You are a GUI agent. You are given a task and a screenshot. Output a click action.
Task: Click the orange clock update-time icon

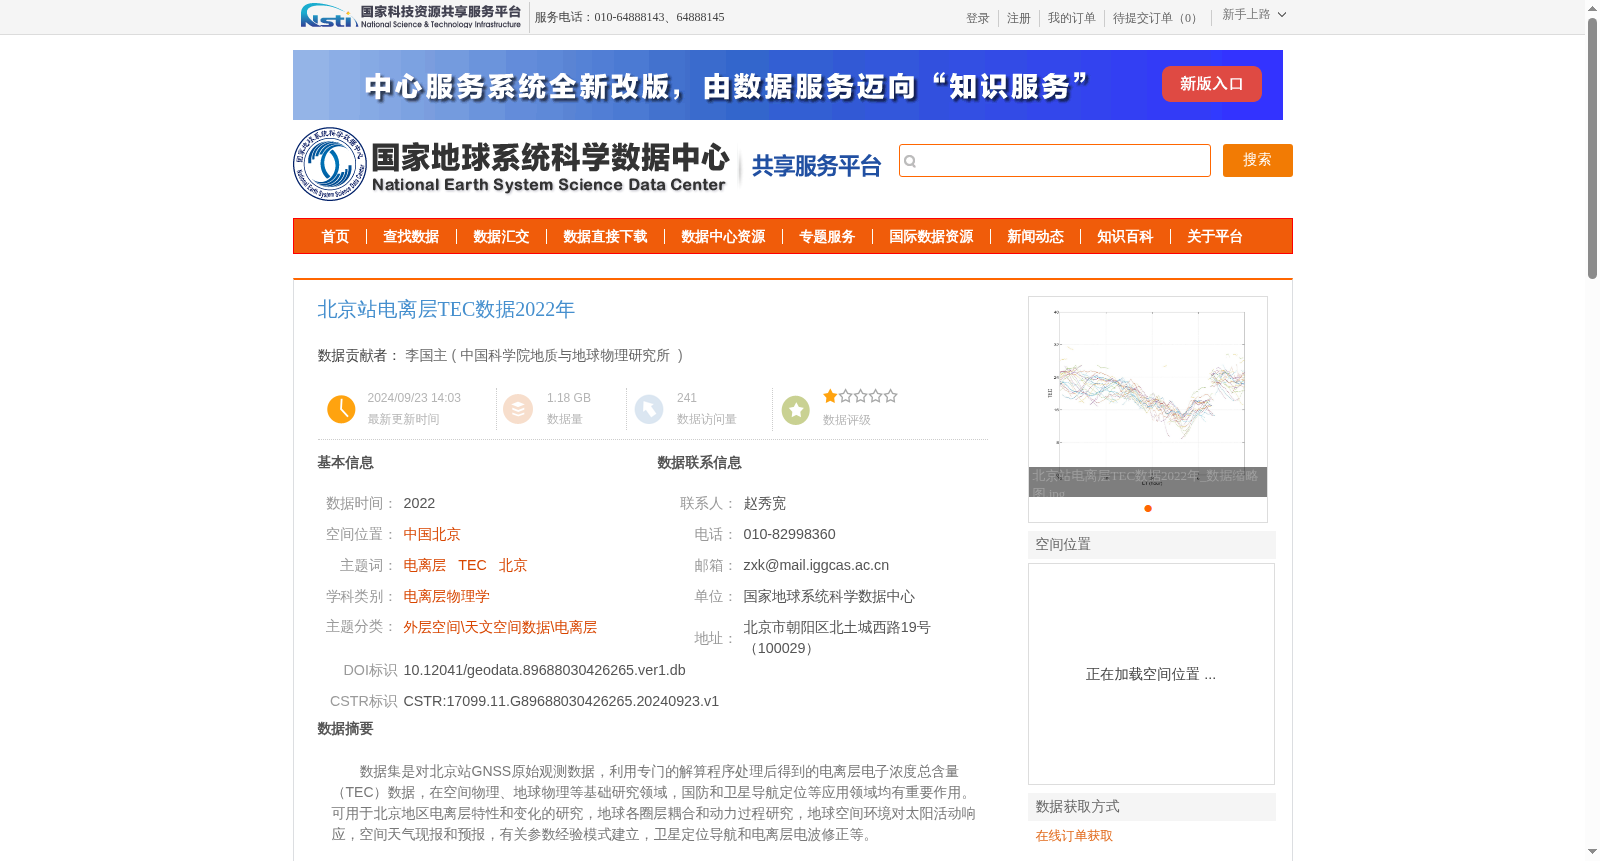pos(341,409)
